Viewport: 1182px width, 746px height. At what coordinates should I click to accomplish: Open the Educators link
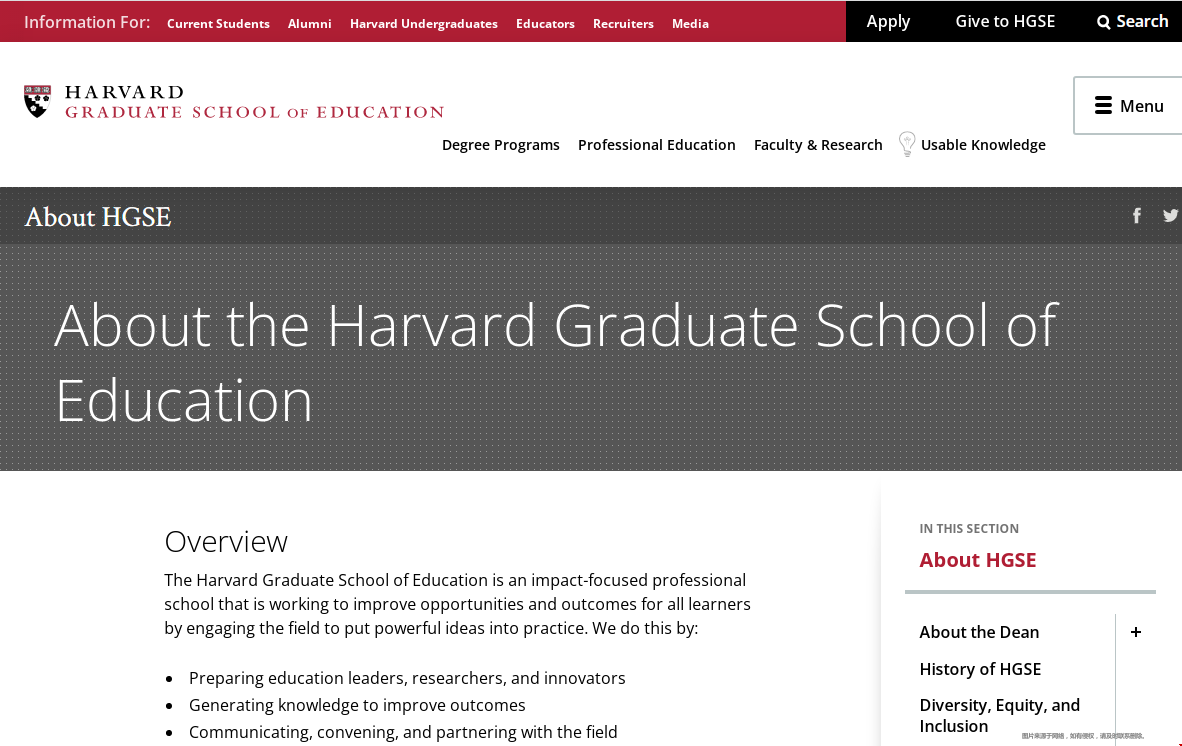(545, 23)
